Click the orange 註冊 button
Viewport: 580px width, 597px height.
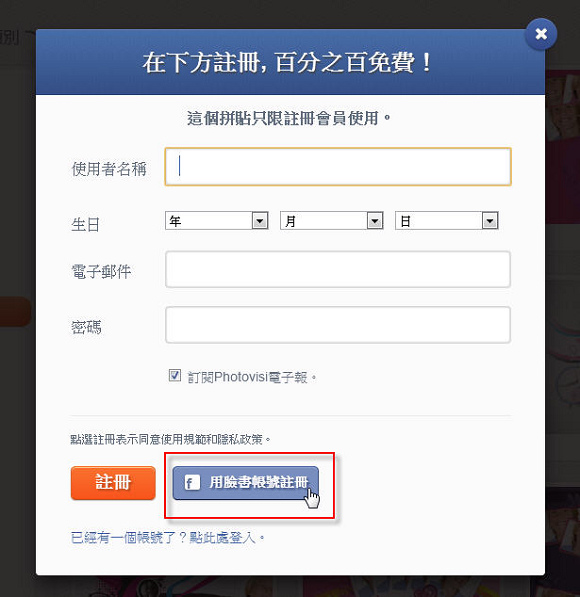113,483
